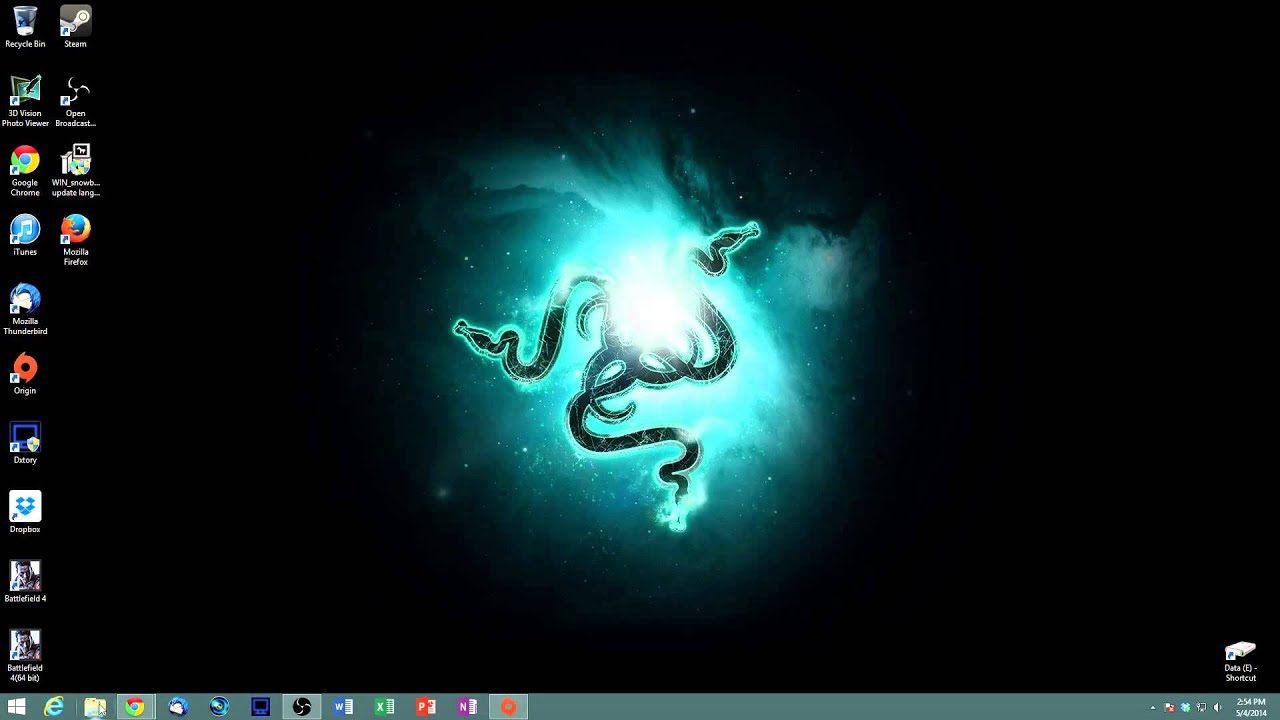Select the Steam desktop shortcut
The height and width of the screenshot is (720, 1280).
pyautogui.click(x=75, y=27)
